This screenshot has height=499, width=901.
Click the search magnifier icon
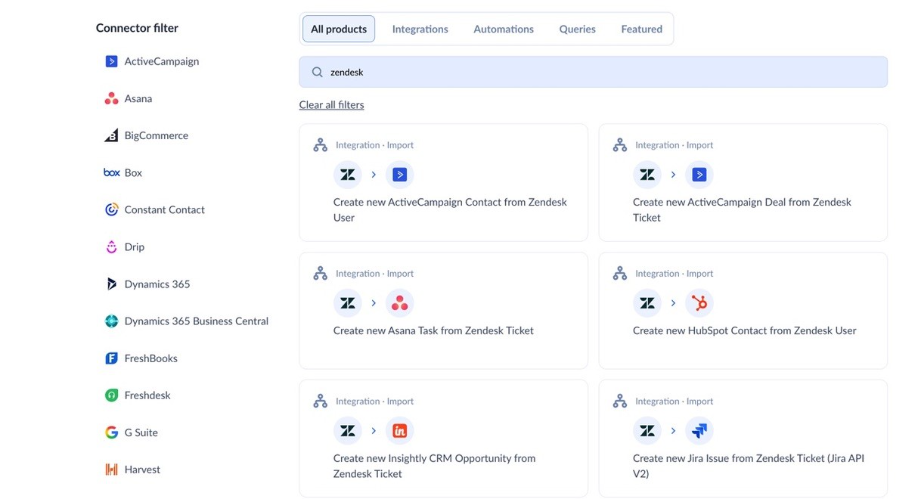[x=317, y=72]
